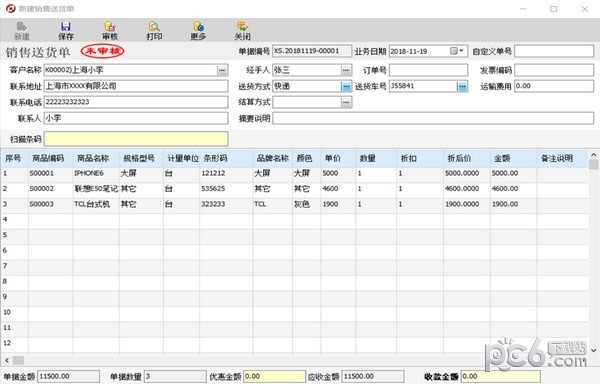This screenshot has width=600, height=384.
Task: Open lookup button beside 经手人 field
Action: [x=346, y=70]
